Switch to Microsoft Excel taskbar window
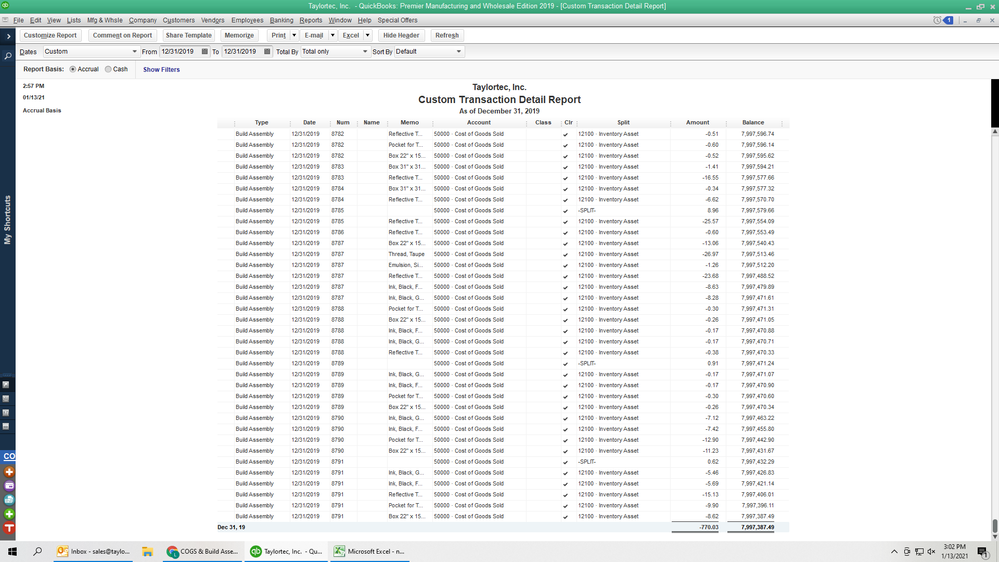The width and height of the screenshot is (999, 562). [369, 552]
